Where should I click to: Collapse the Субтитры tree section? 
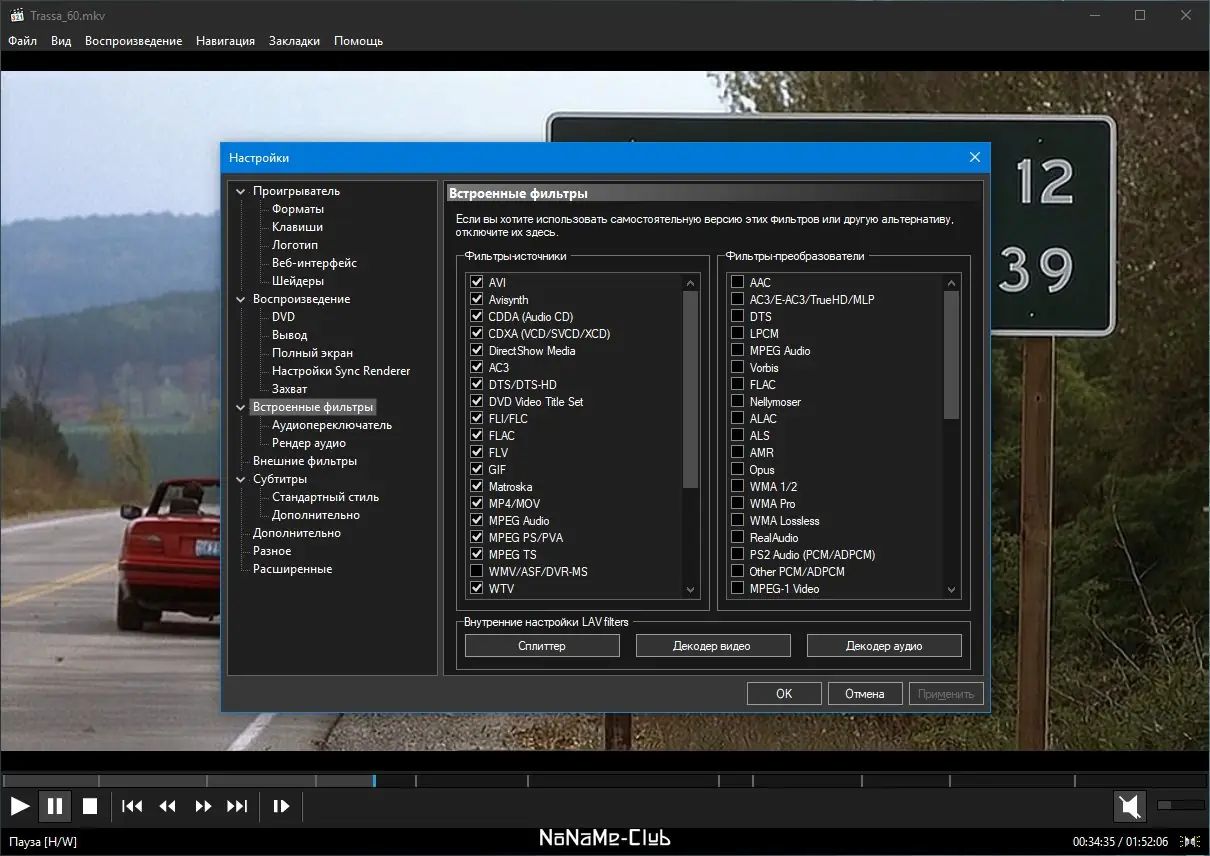241,479
